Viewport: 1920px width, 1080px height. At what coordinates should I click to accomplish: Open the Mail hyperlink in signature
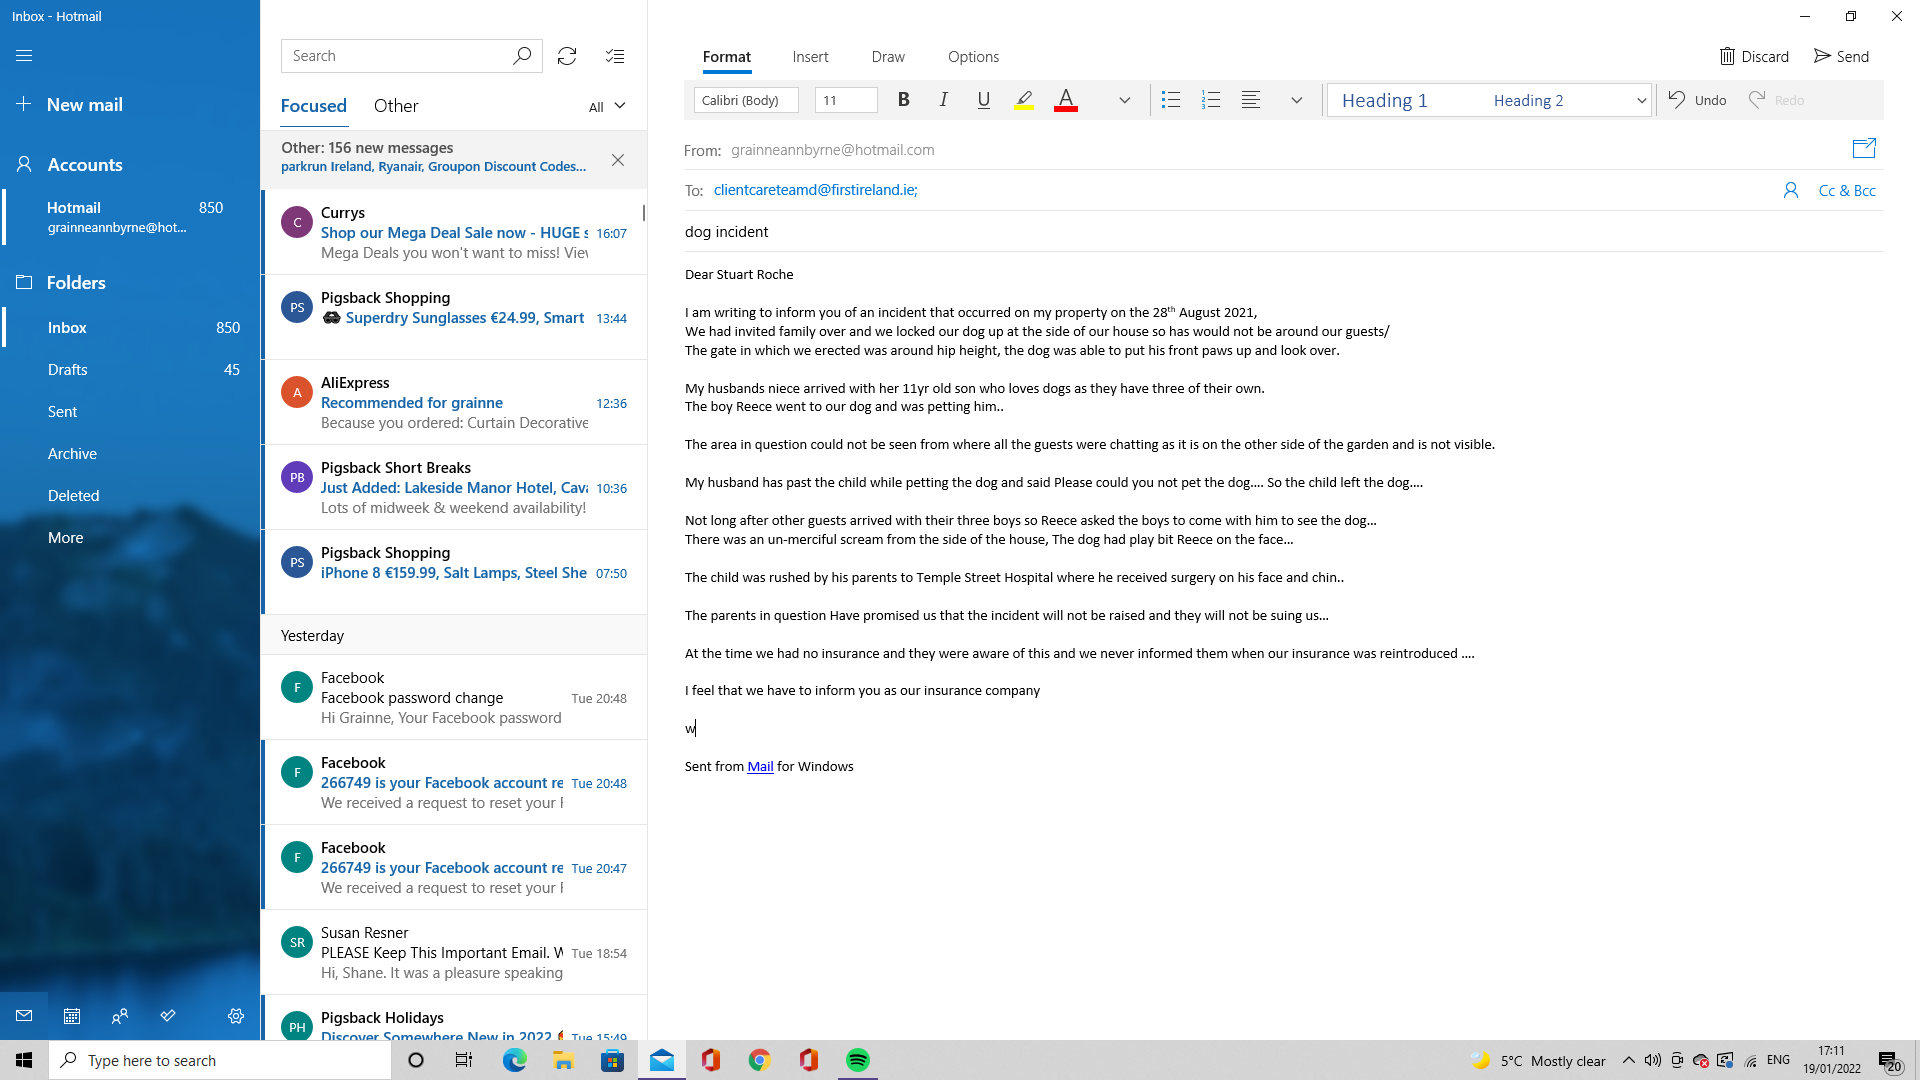(760, 767)
